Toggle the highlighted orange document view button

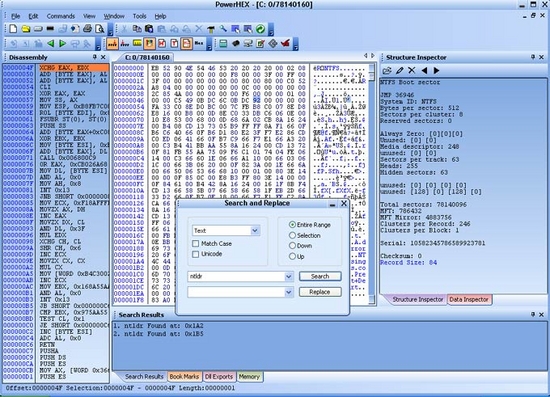tap(186, 43)
